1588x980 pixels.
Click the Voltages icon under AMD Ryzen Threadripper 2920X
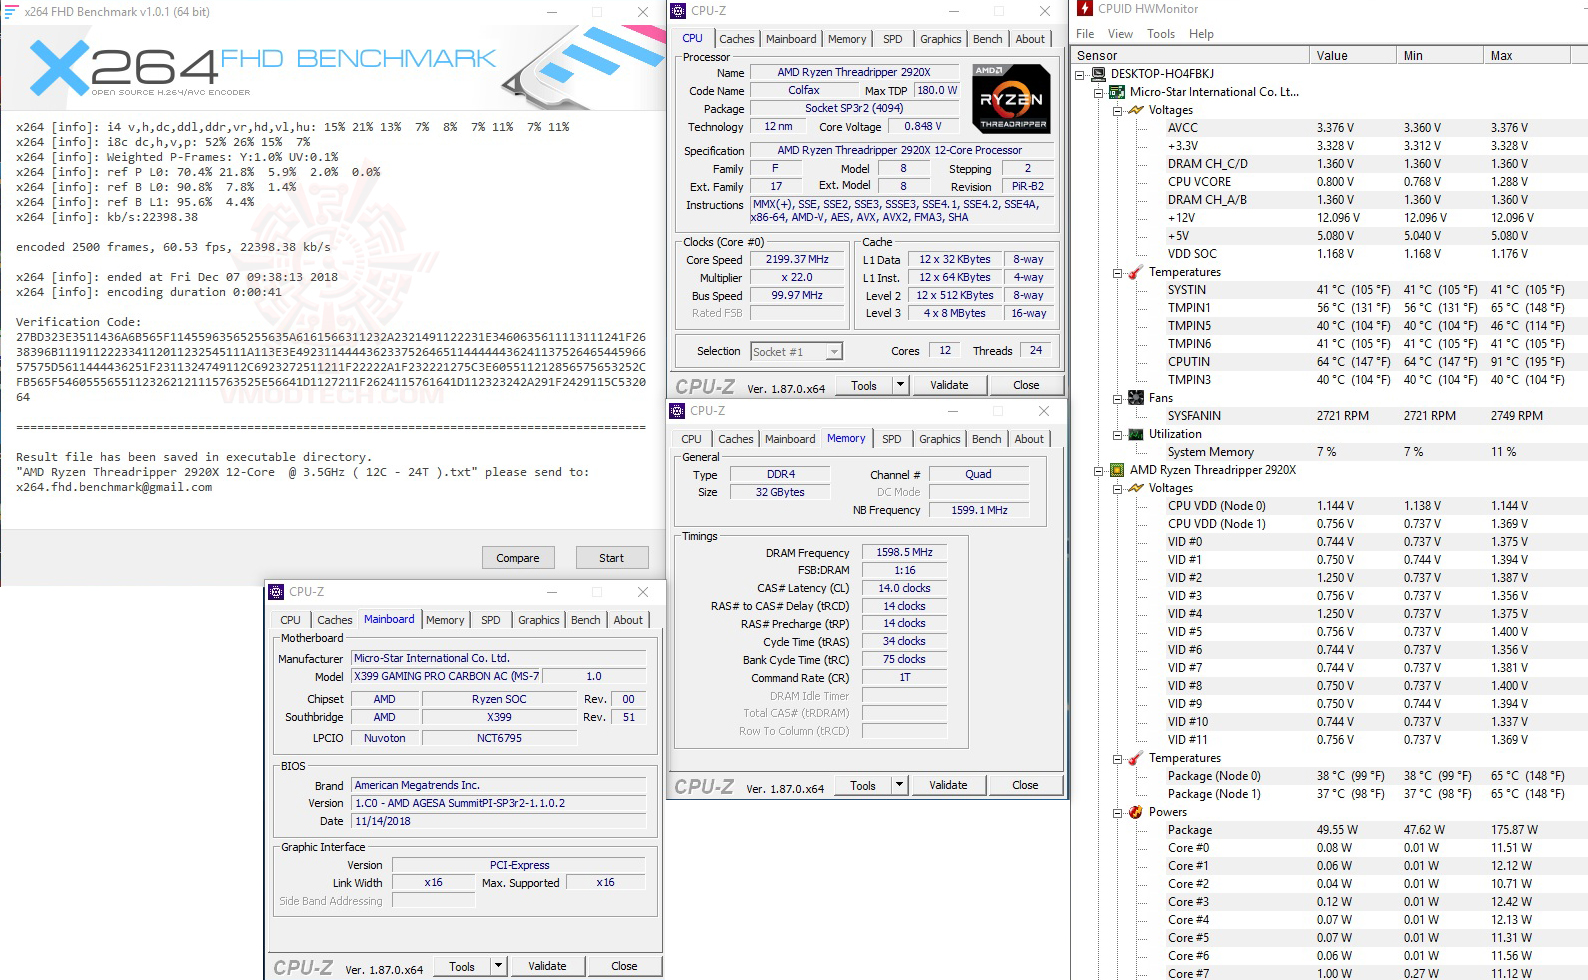1136,488
